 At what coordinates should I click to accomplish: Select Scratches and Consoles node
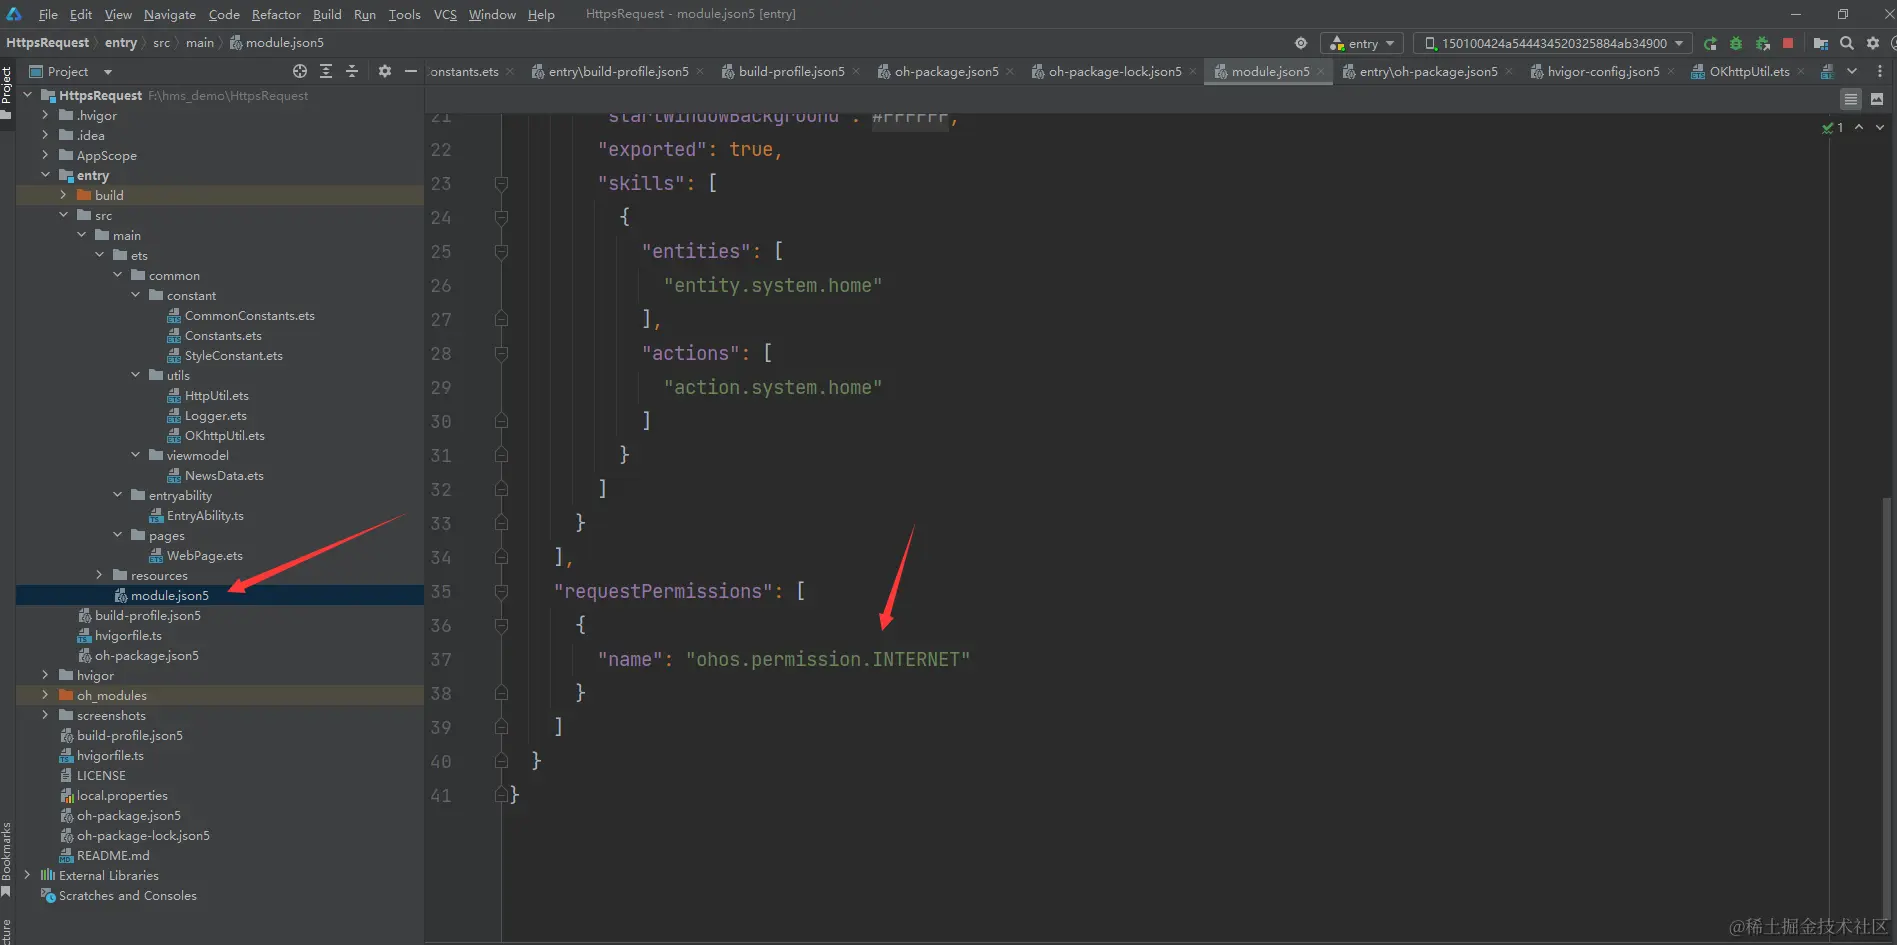pos(127,895)
